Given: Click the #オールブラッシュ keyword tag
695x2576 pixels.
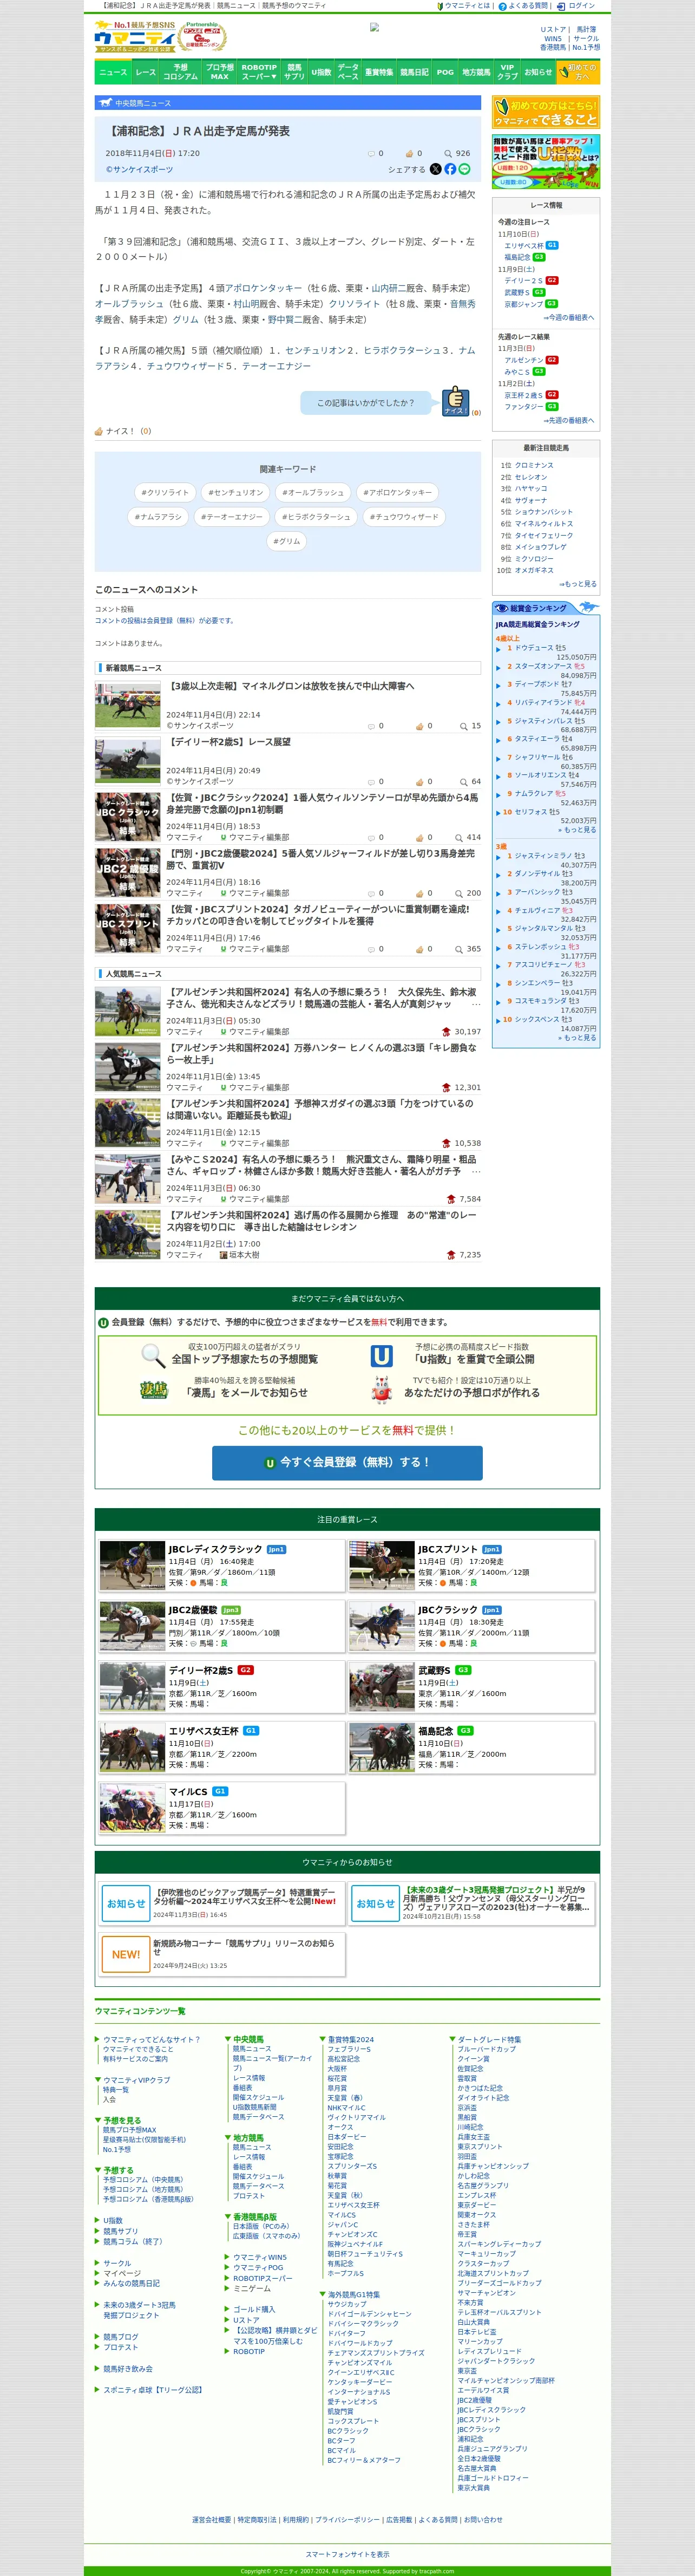Looking at the screenshot, I should click(313, 492).
